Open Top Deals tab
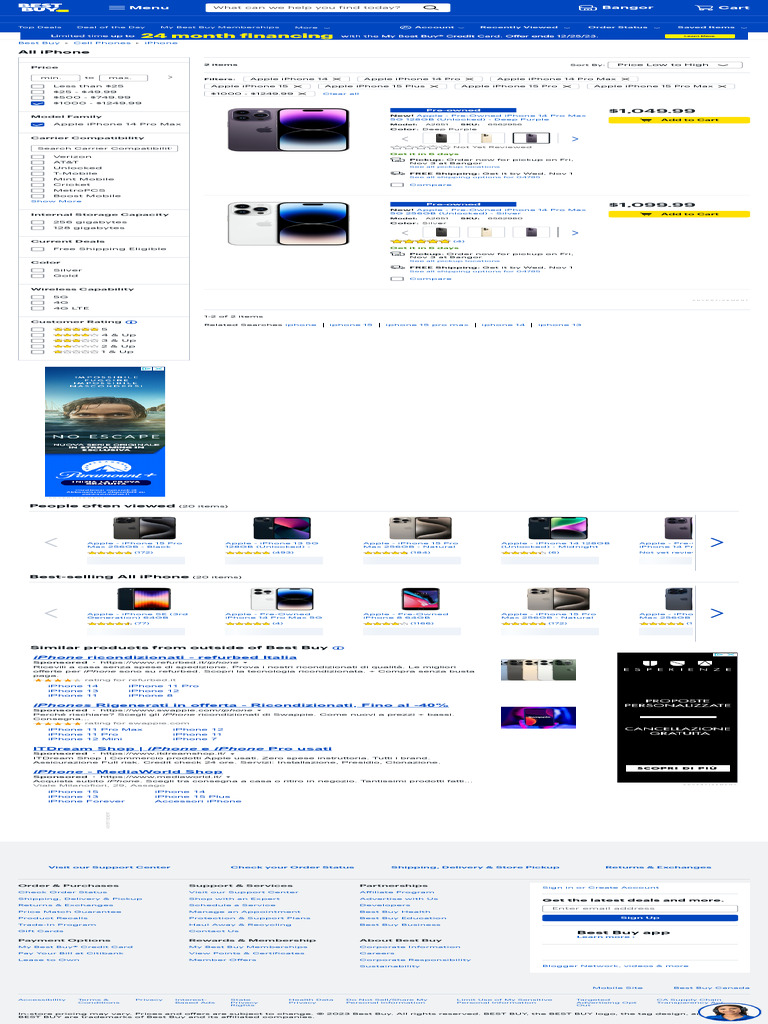Viewport: 768px width, 1024px height. pos(40,27)
